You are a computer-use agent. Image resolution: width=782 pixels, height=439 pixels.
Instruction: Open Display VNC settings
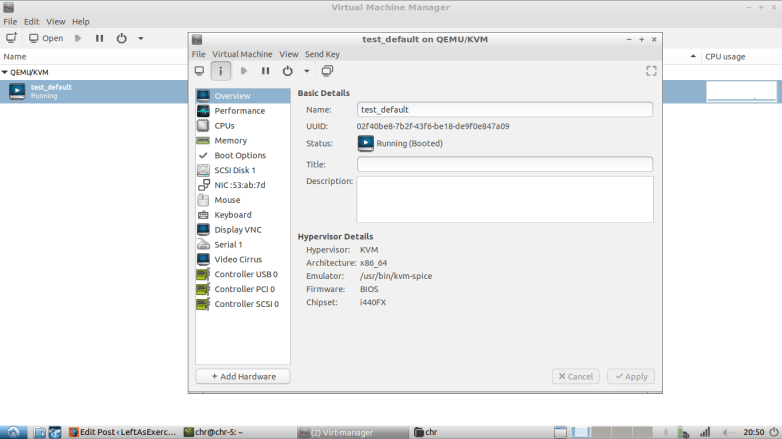(x=243, y=229)
